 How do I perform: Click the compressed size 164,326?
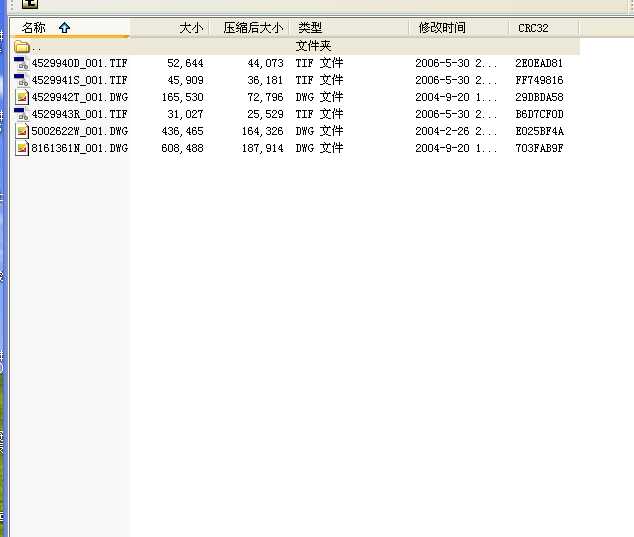(262, 131)
